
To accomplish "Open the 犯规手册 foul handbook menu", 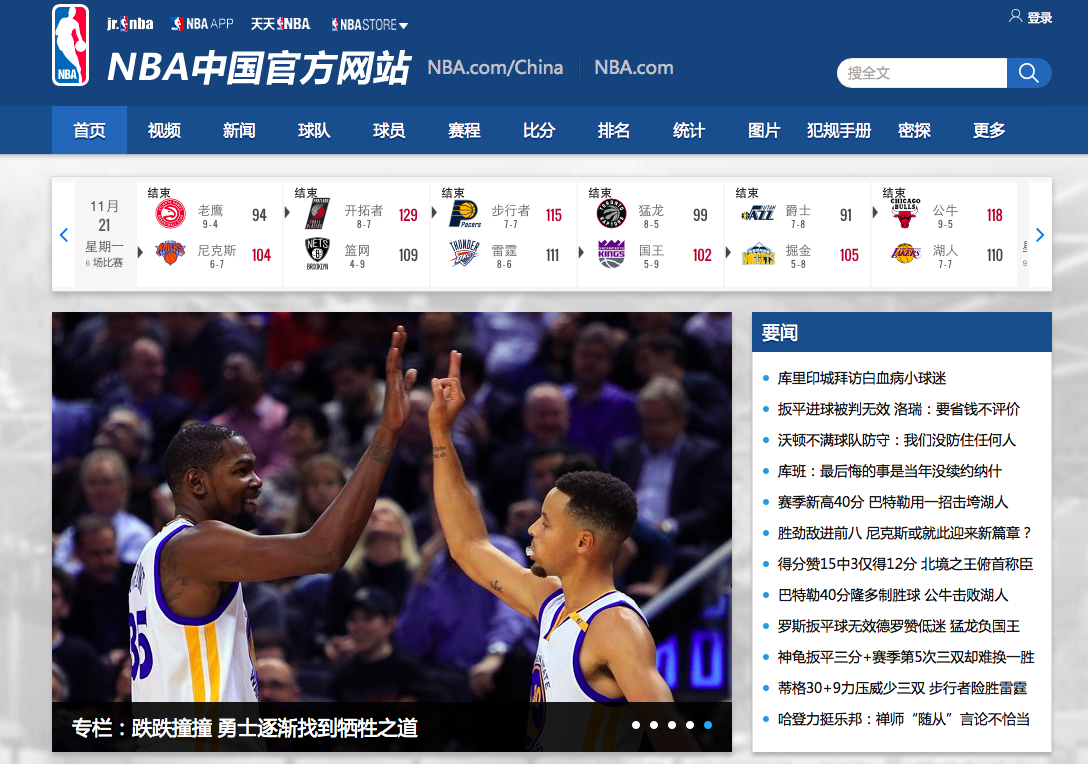I will click(x=839, y=130).
